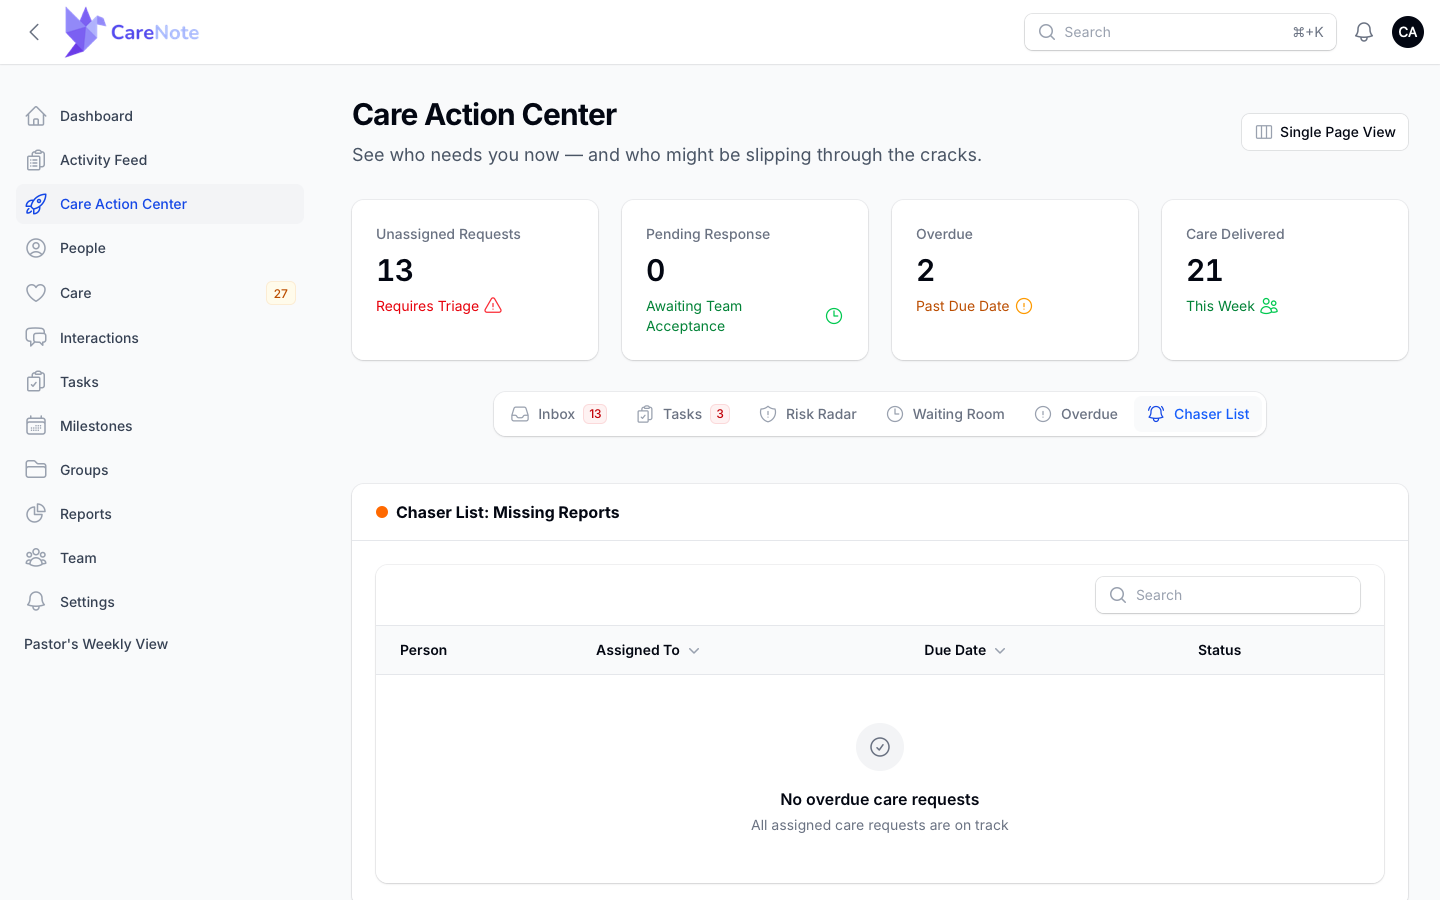Click the Status column header
1440x900 pixels.
[1219, 650]
